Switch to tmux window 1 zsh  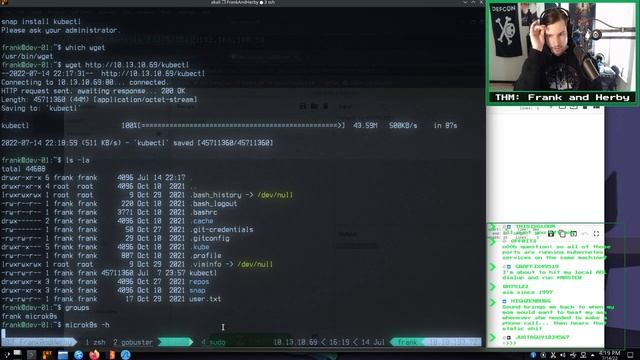coord(95,342)
